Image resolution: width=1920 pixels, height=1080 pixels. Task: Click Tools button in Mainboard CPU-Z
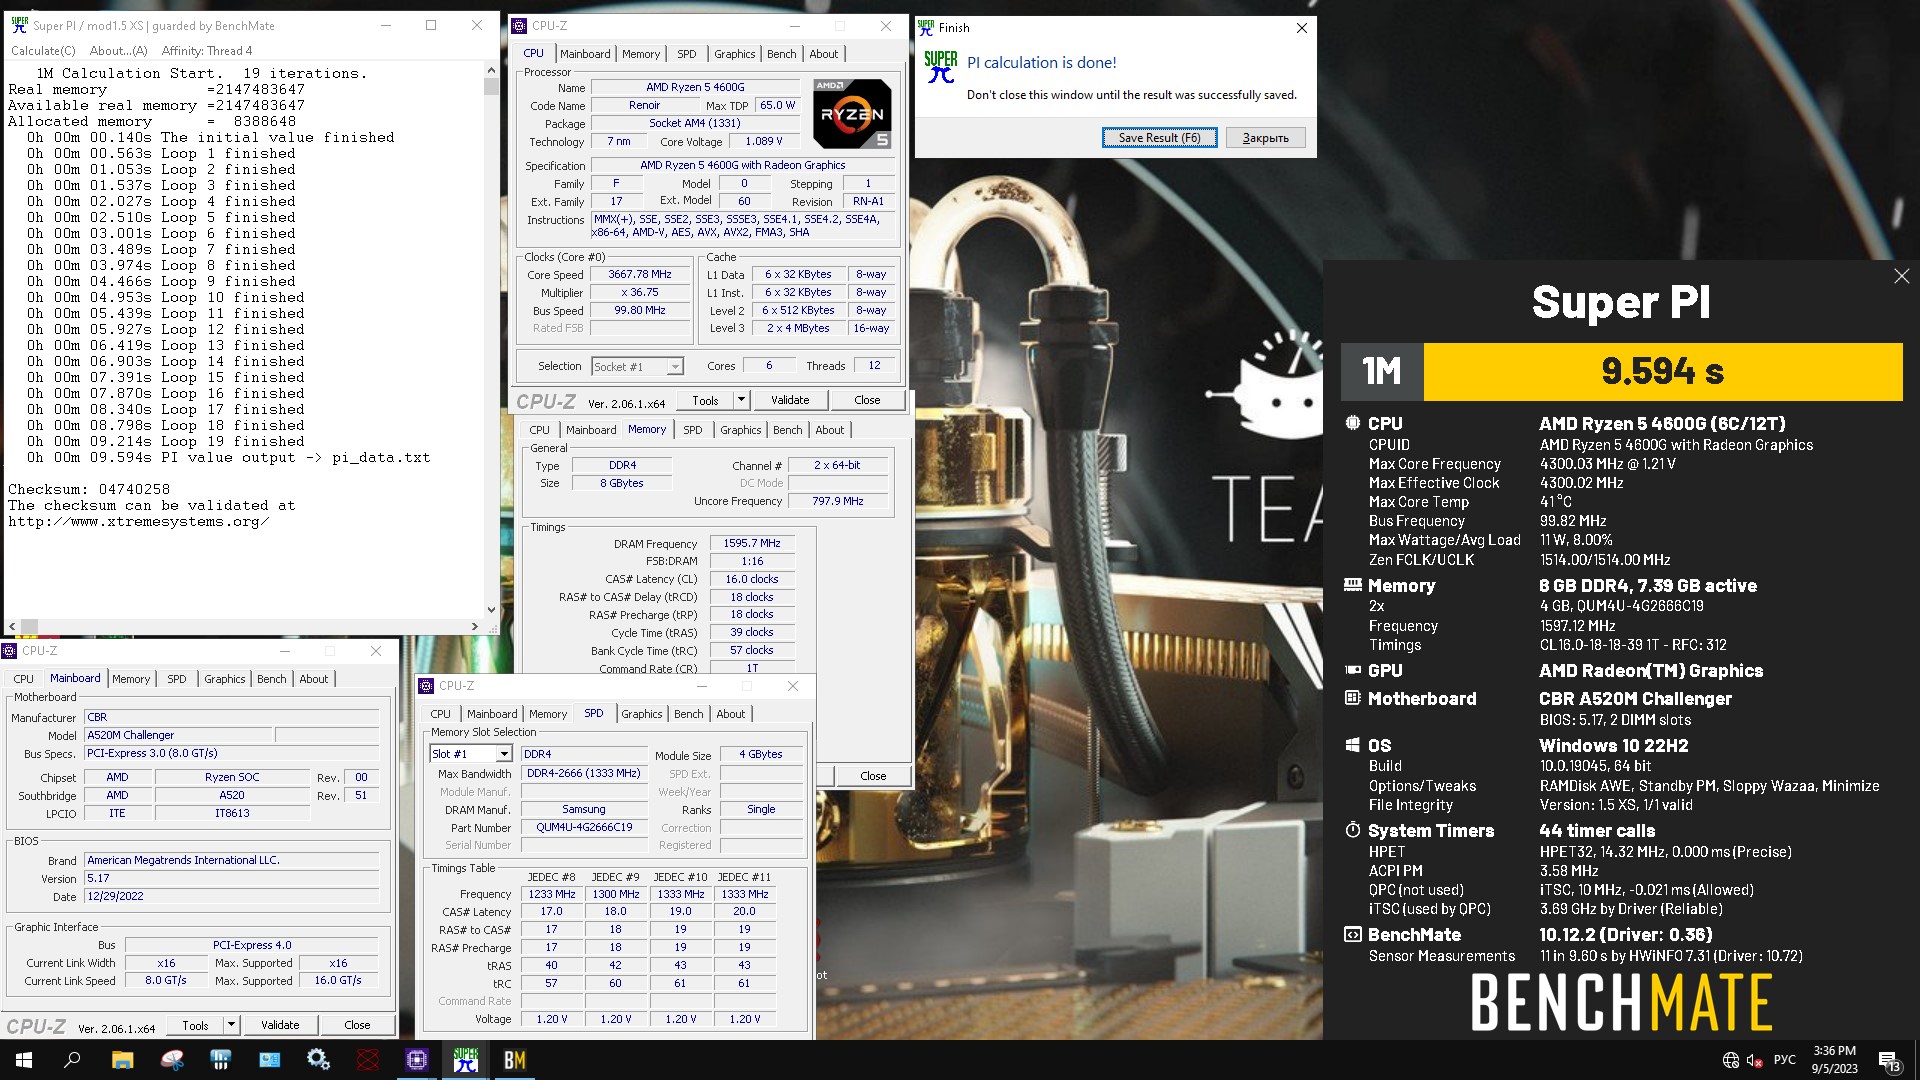[196, 1025]
